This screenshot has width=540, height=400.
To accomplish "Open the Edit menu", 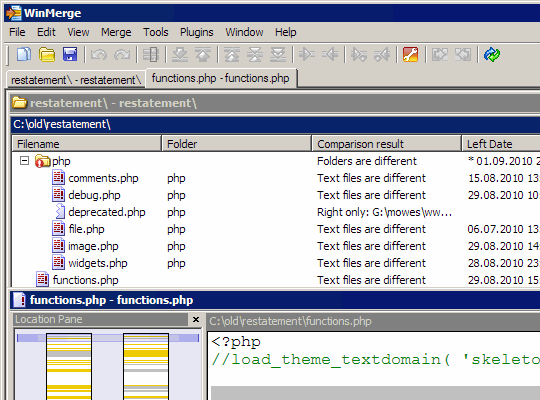I will pyautogui.click(x=46, y=32).
